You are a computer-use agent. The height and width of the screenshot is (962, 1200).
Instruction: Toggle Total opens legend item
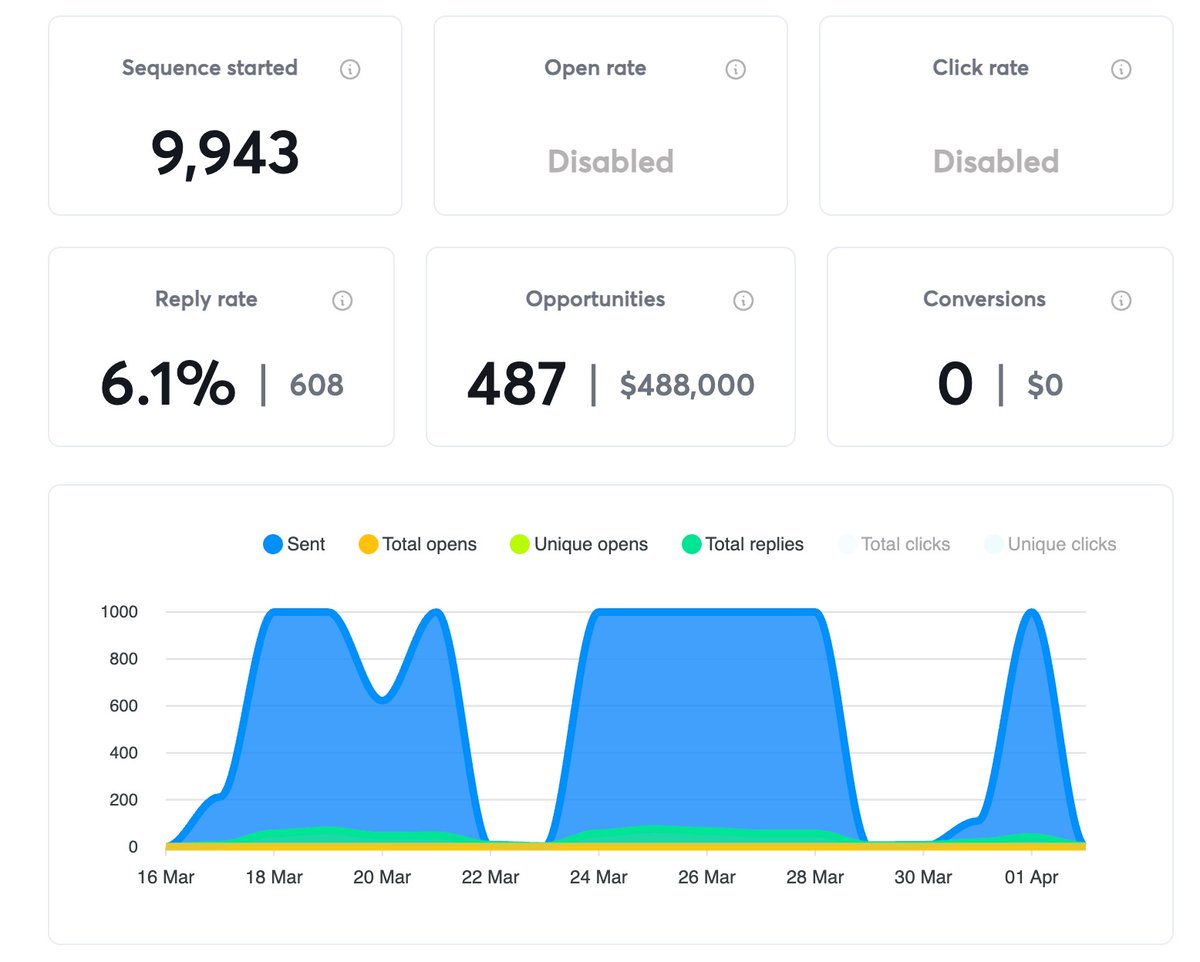(417, 544)
